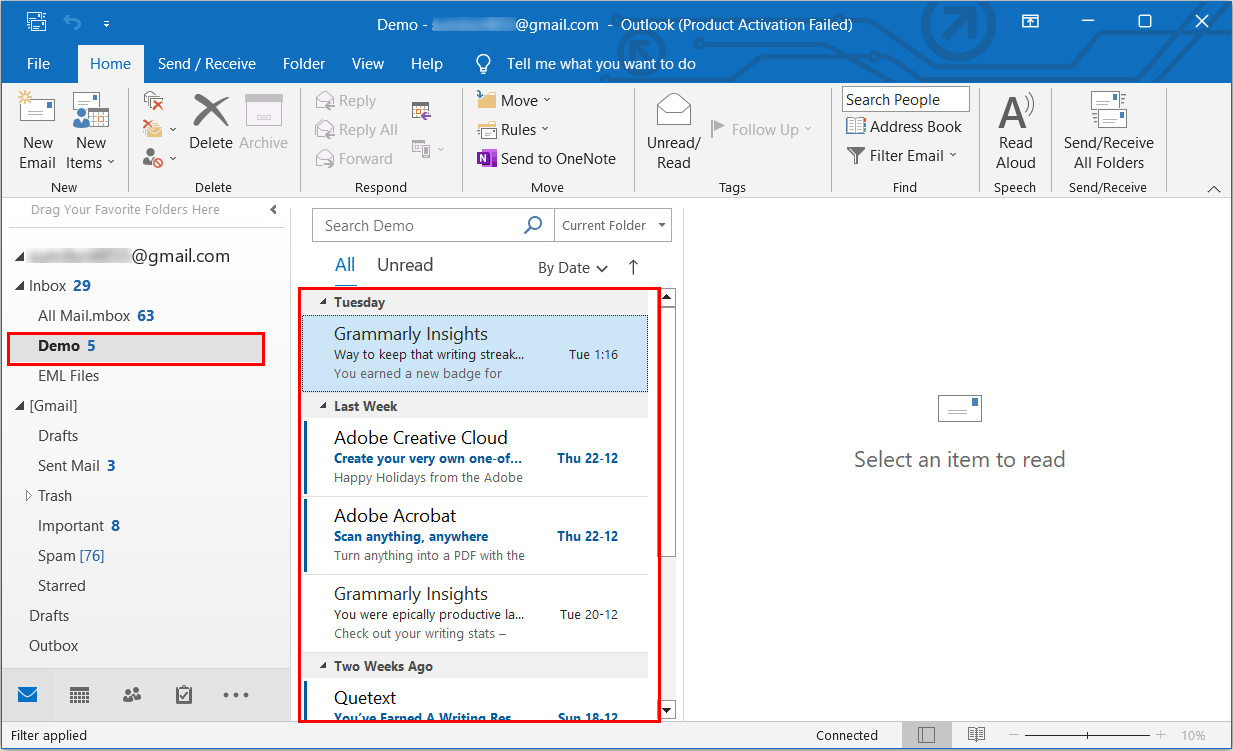The width and height of the screenshot is (1233, 751).
Task: Switch to the Send / Receive tab
Action: [x=207, y=63]
